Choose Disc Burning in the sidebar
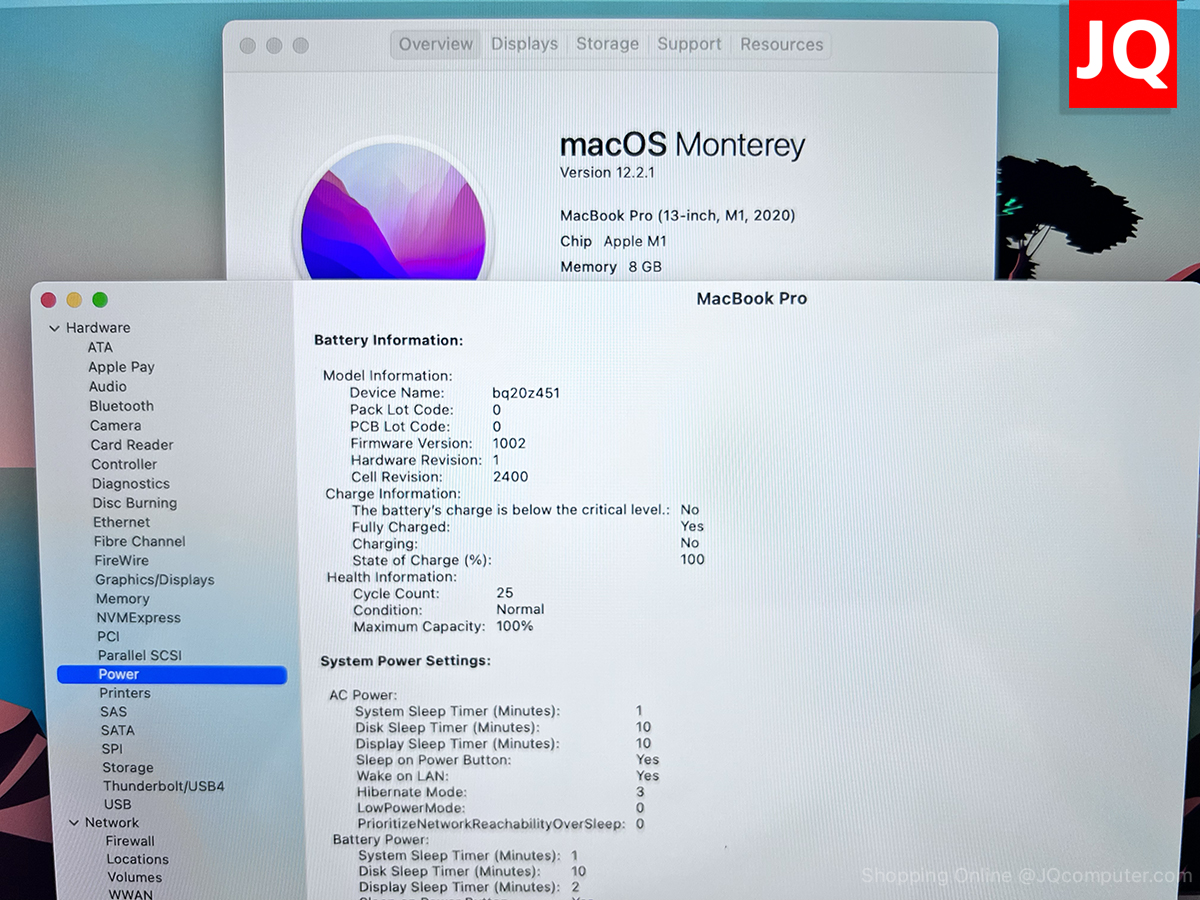Viewport: 1200px width, 900px height. [x=134, y=503]
